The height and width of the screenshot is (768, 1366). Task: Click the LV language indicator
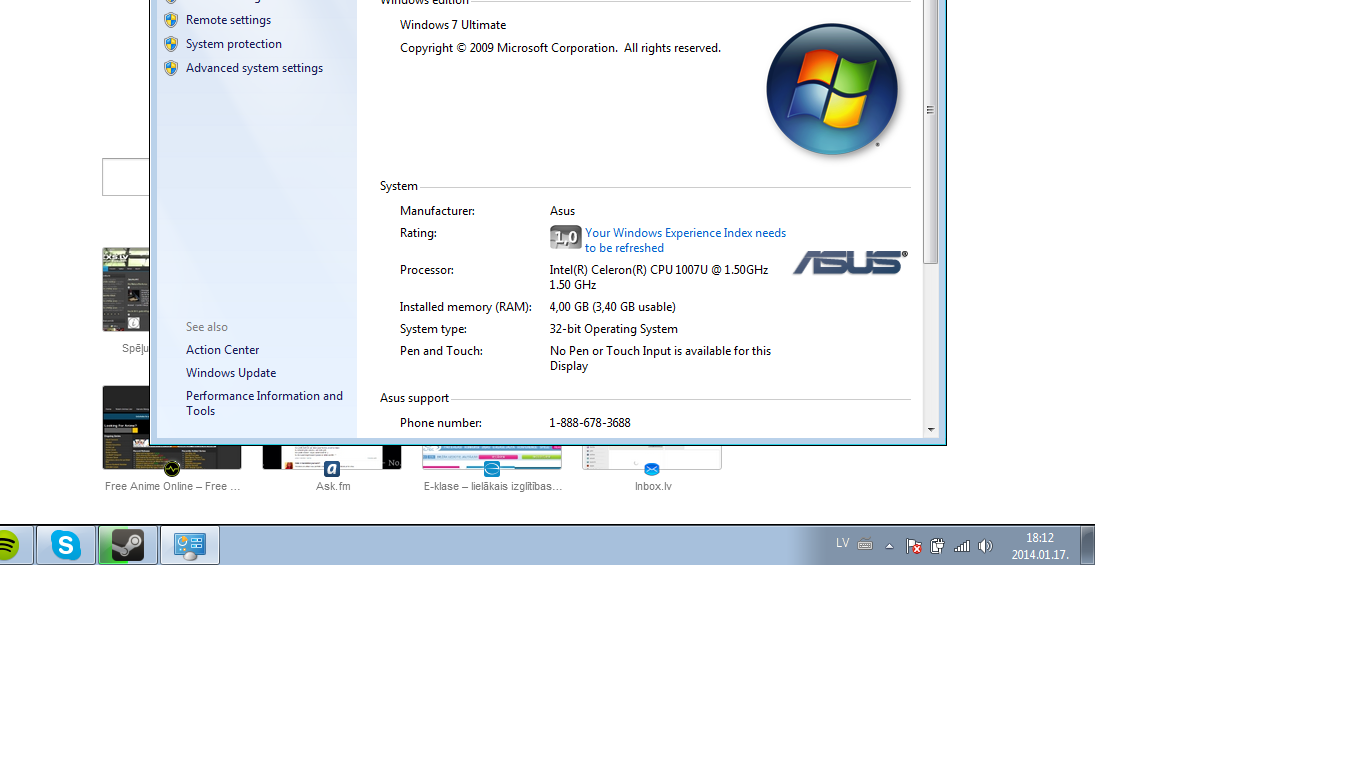(843, 543)
